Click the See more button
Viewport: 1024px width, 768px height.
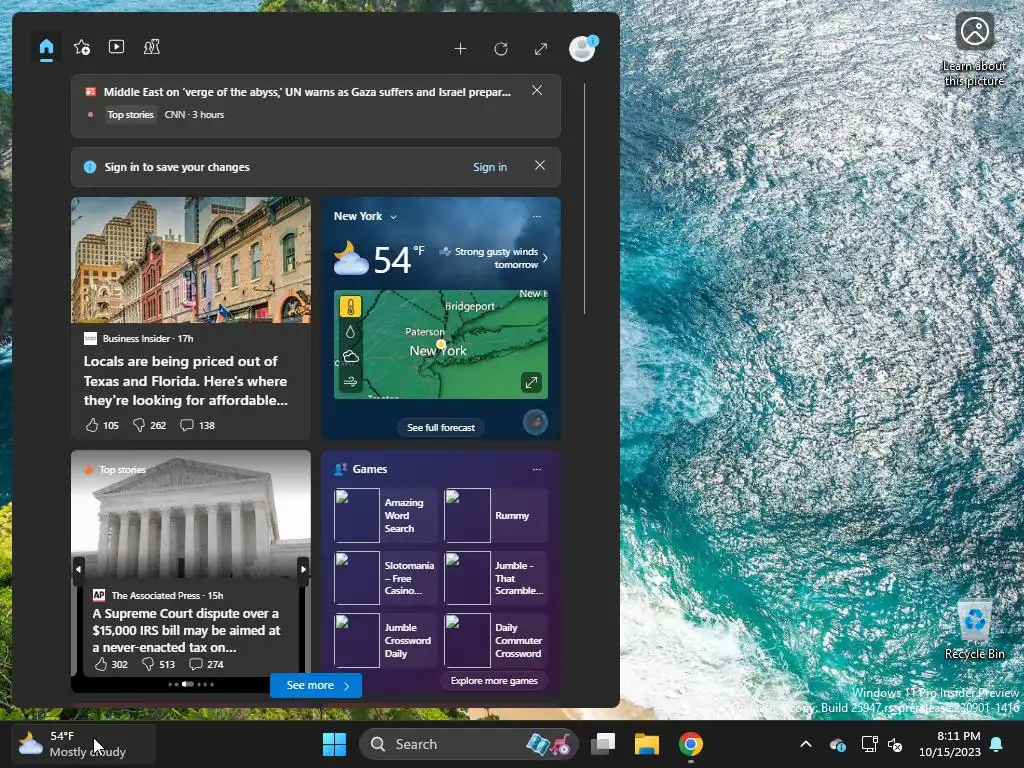click(x=316, y=685)
